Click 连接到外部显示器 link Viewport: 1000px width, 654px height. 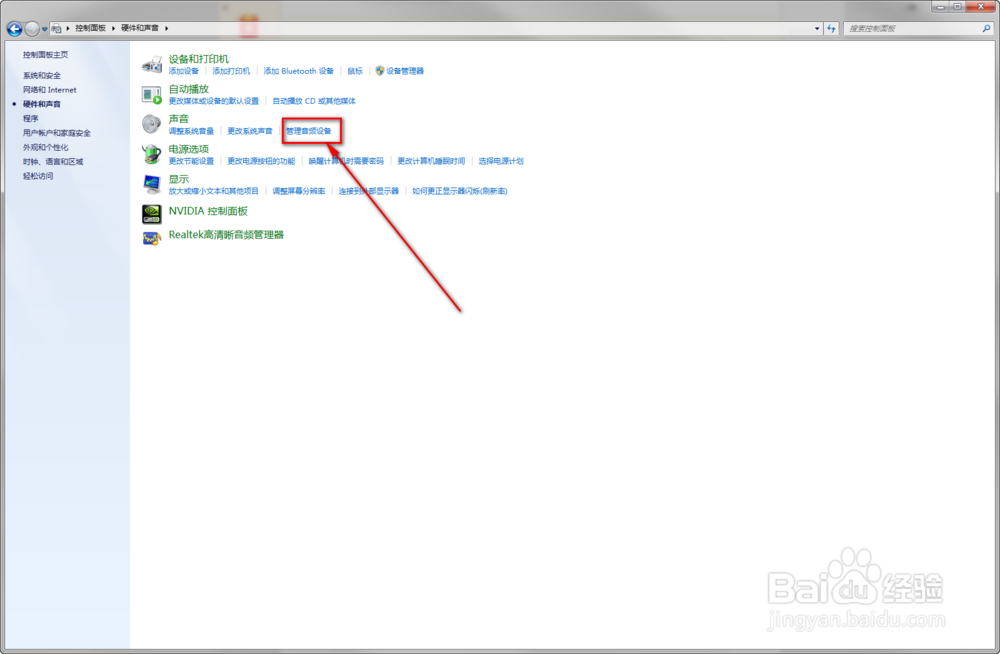pos(369,191)
